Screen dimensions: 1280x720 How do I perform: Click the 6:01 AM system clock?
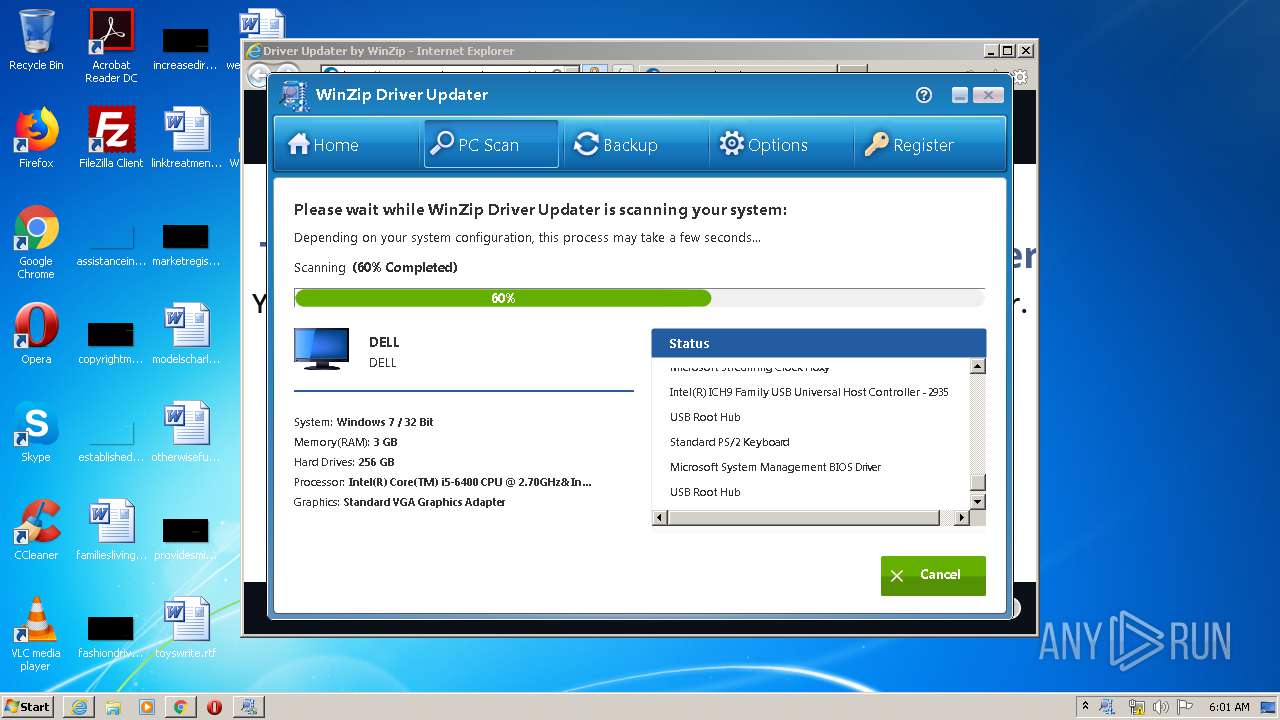(1229, 707)
